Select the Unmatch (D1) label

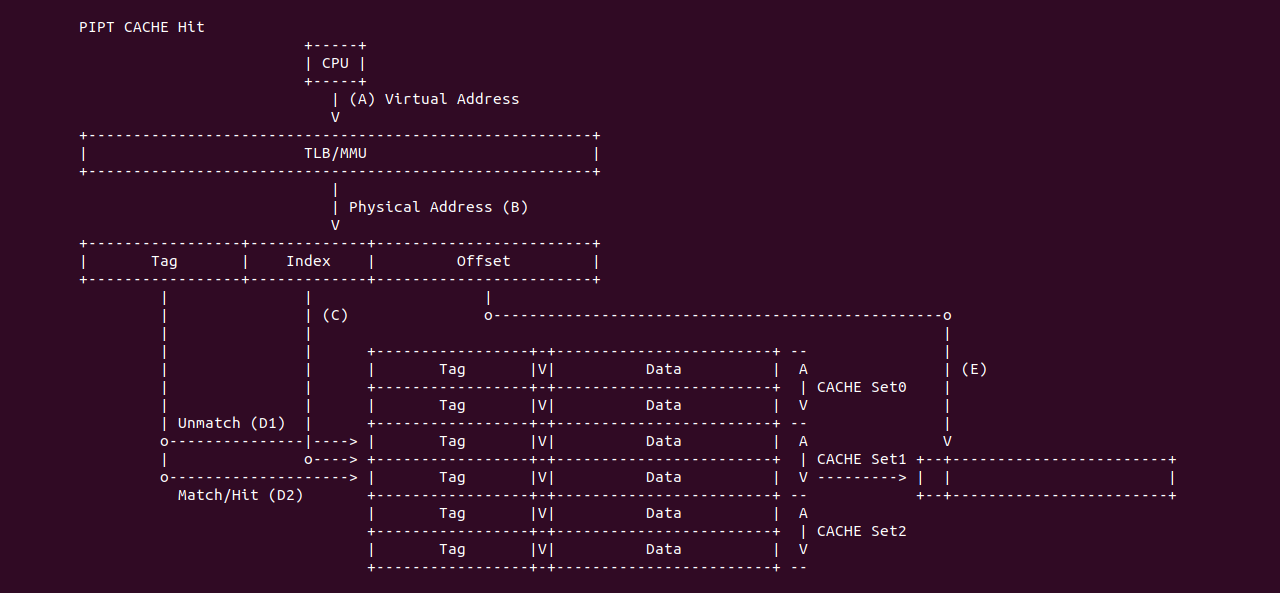point(231,423)
